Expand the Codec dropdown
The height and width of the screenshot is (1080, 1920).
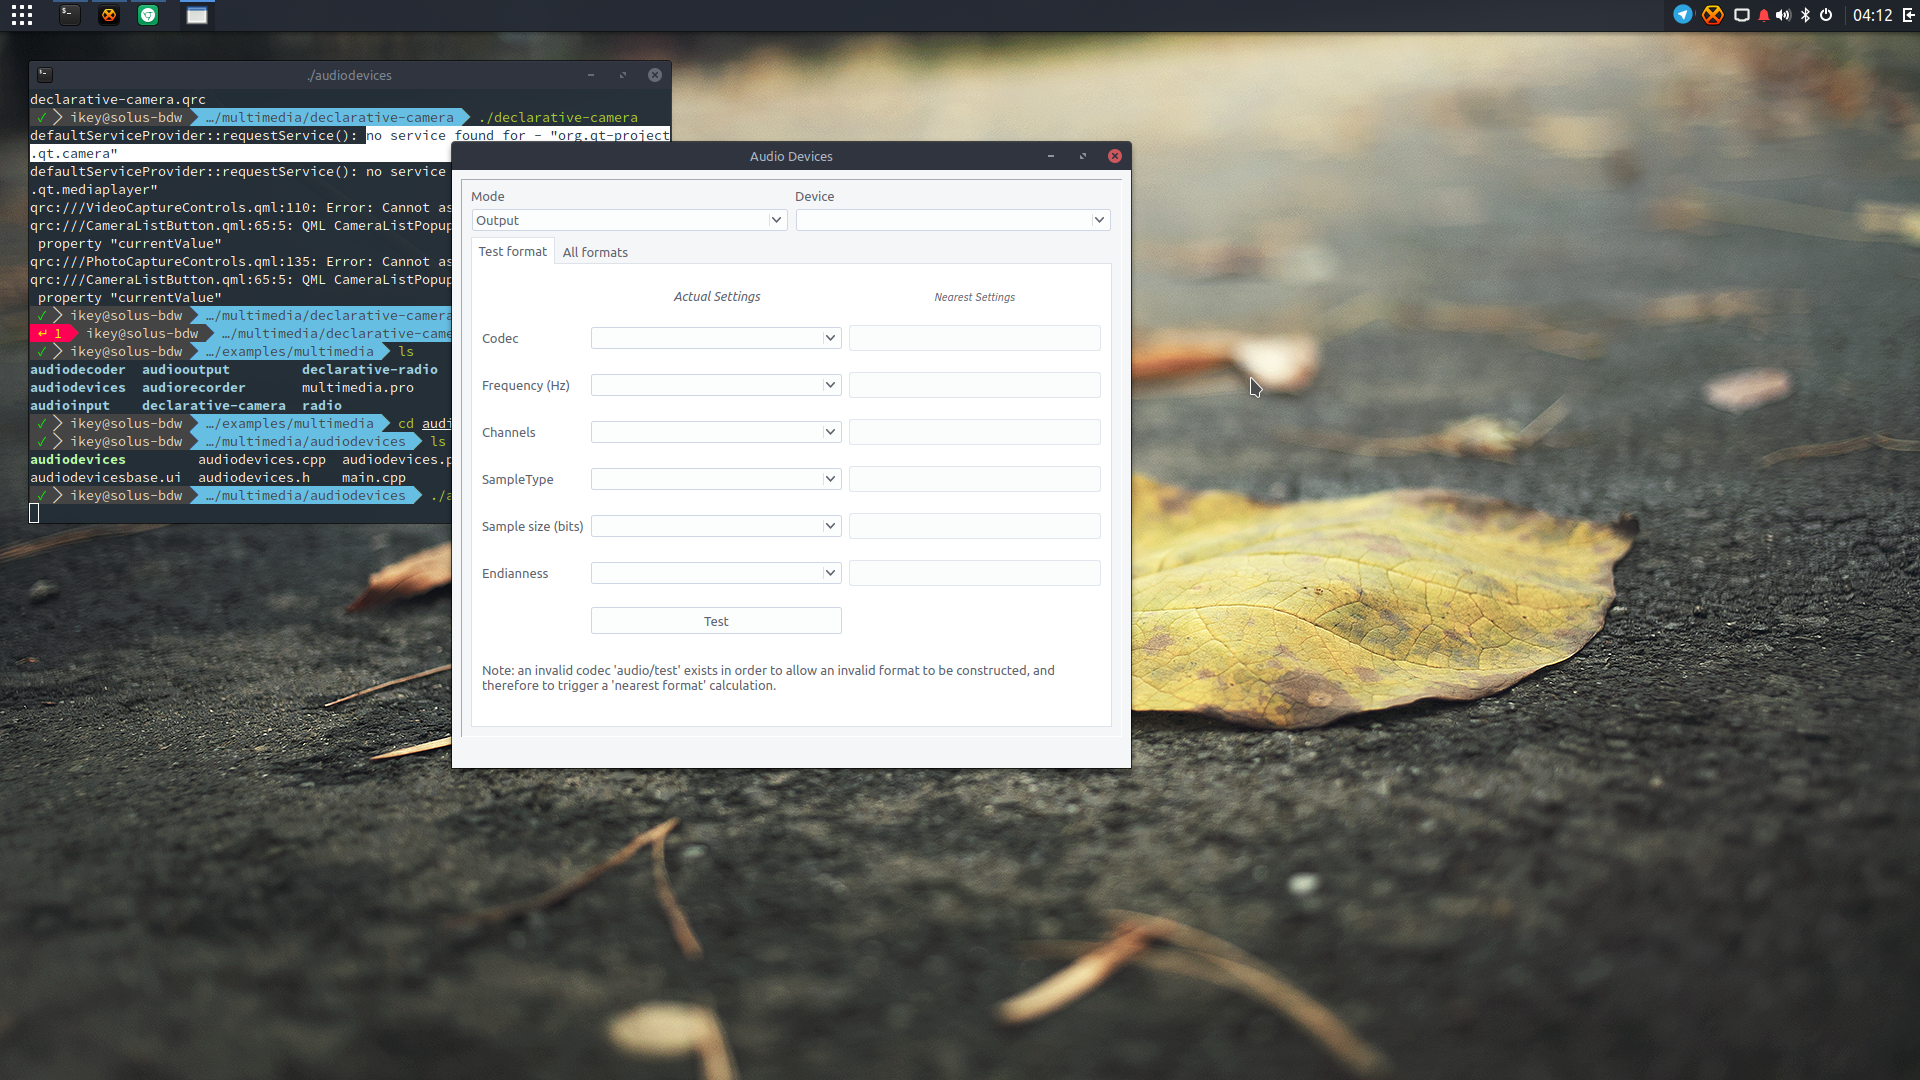[716, 338]
